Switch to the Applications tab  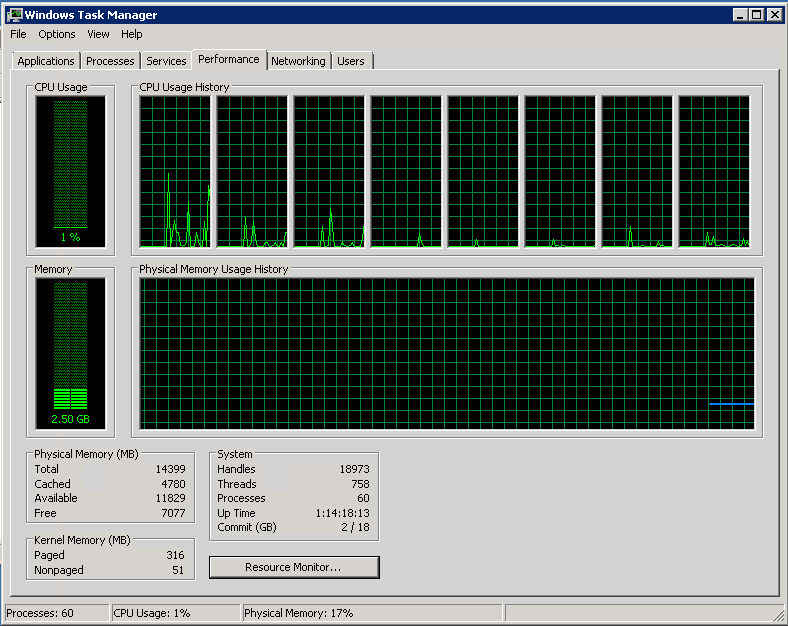[46, 61]
